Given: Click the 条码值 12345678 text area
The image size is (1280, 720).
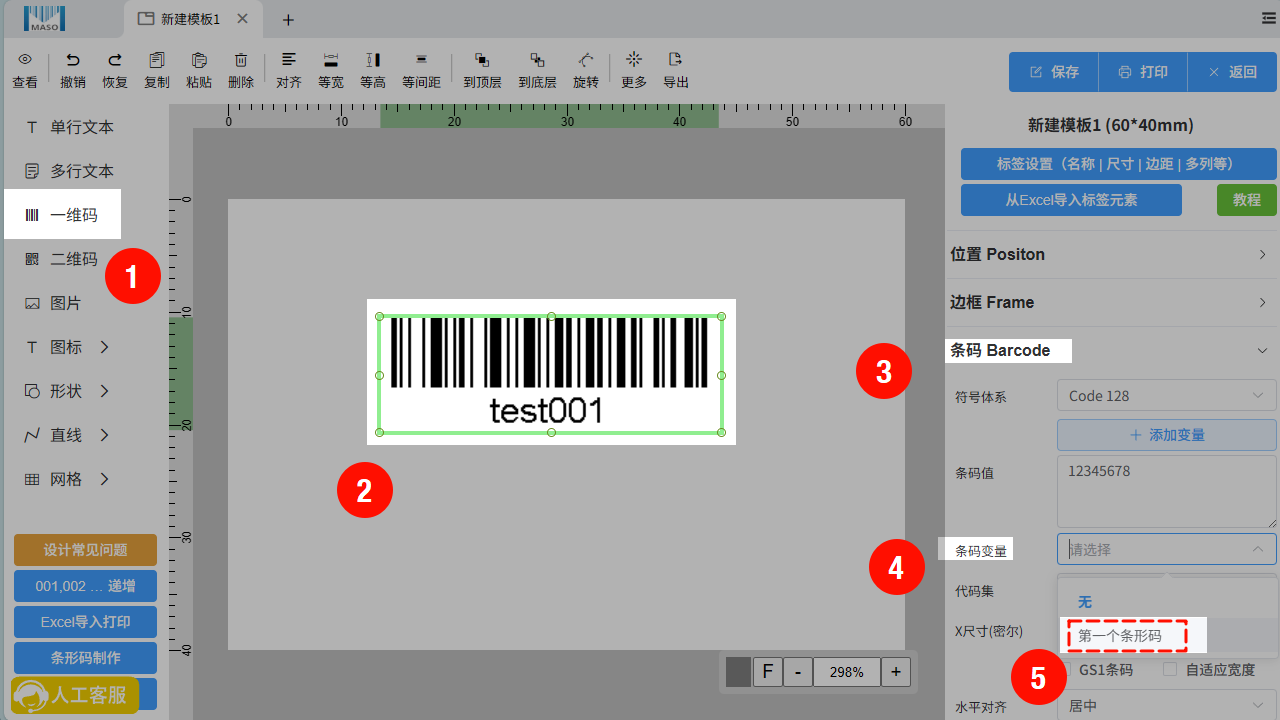Looking at the screenshot, I should tap(1167, 492).
